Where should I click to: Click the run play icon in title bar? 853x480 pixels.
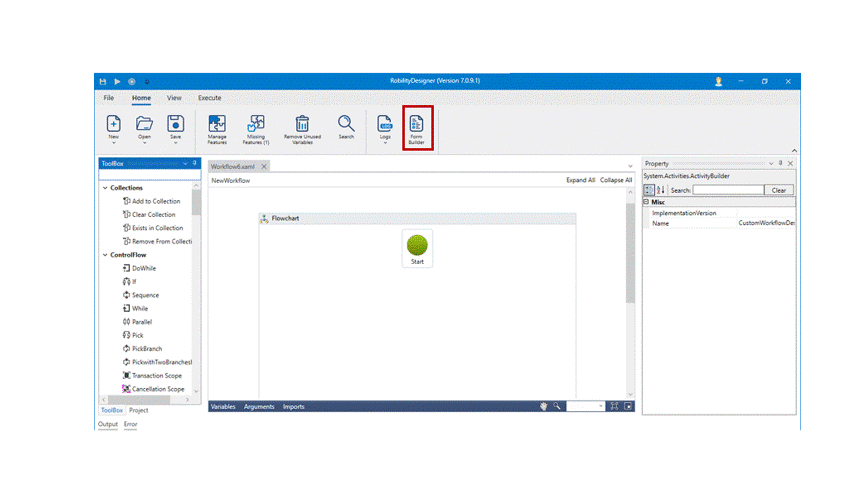pyautogui.click(x=117, y=81)
